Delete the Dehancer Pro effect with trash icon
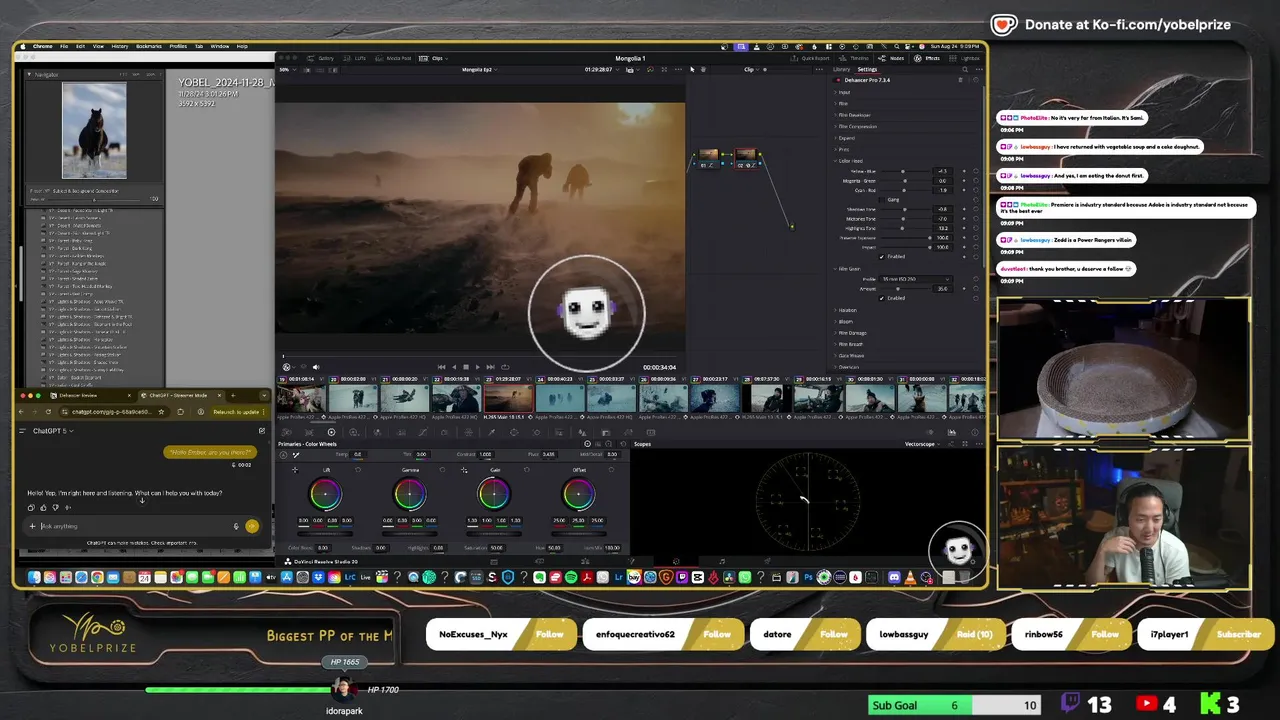This screenshot has width=1280, height=720. tap(960, 80)
